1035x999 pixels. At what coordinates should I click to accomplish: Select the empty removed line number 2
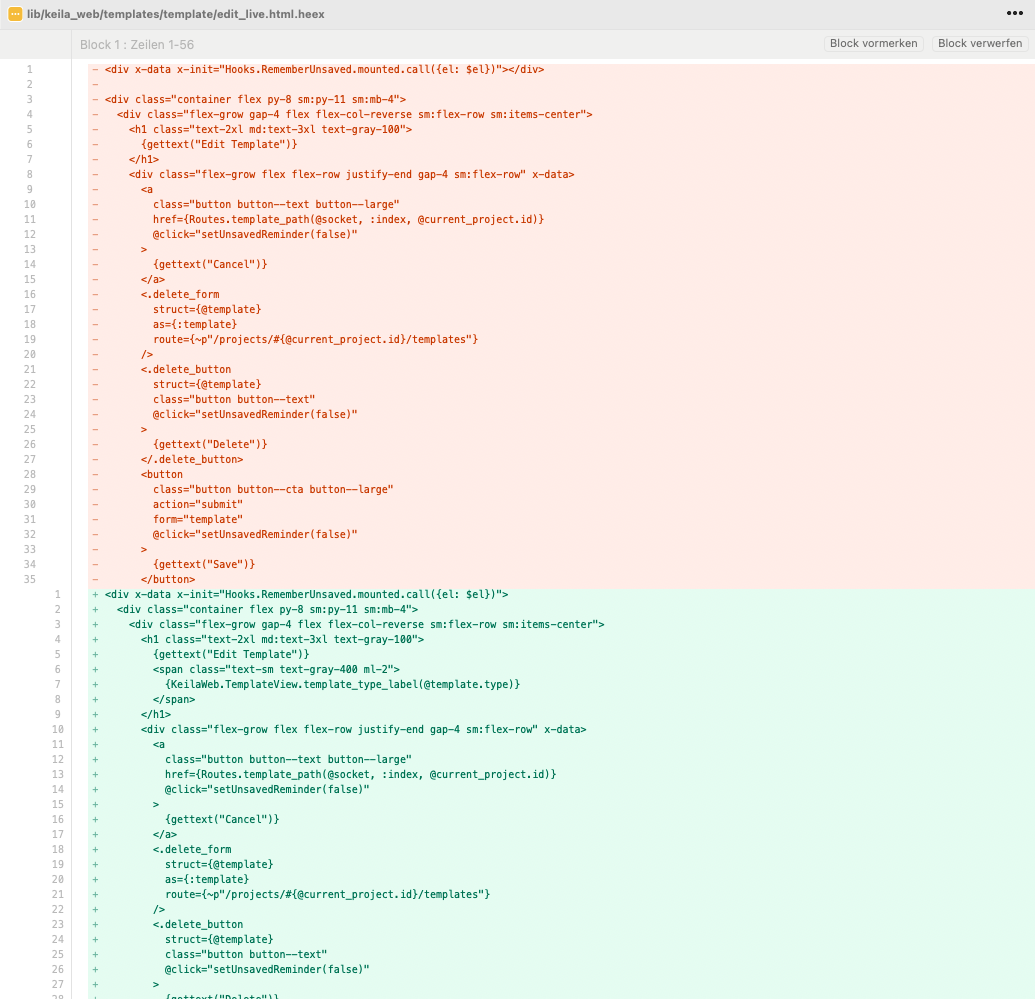click(x=30, y=85)
